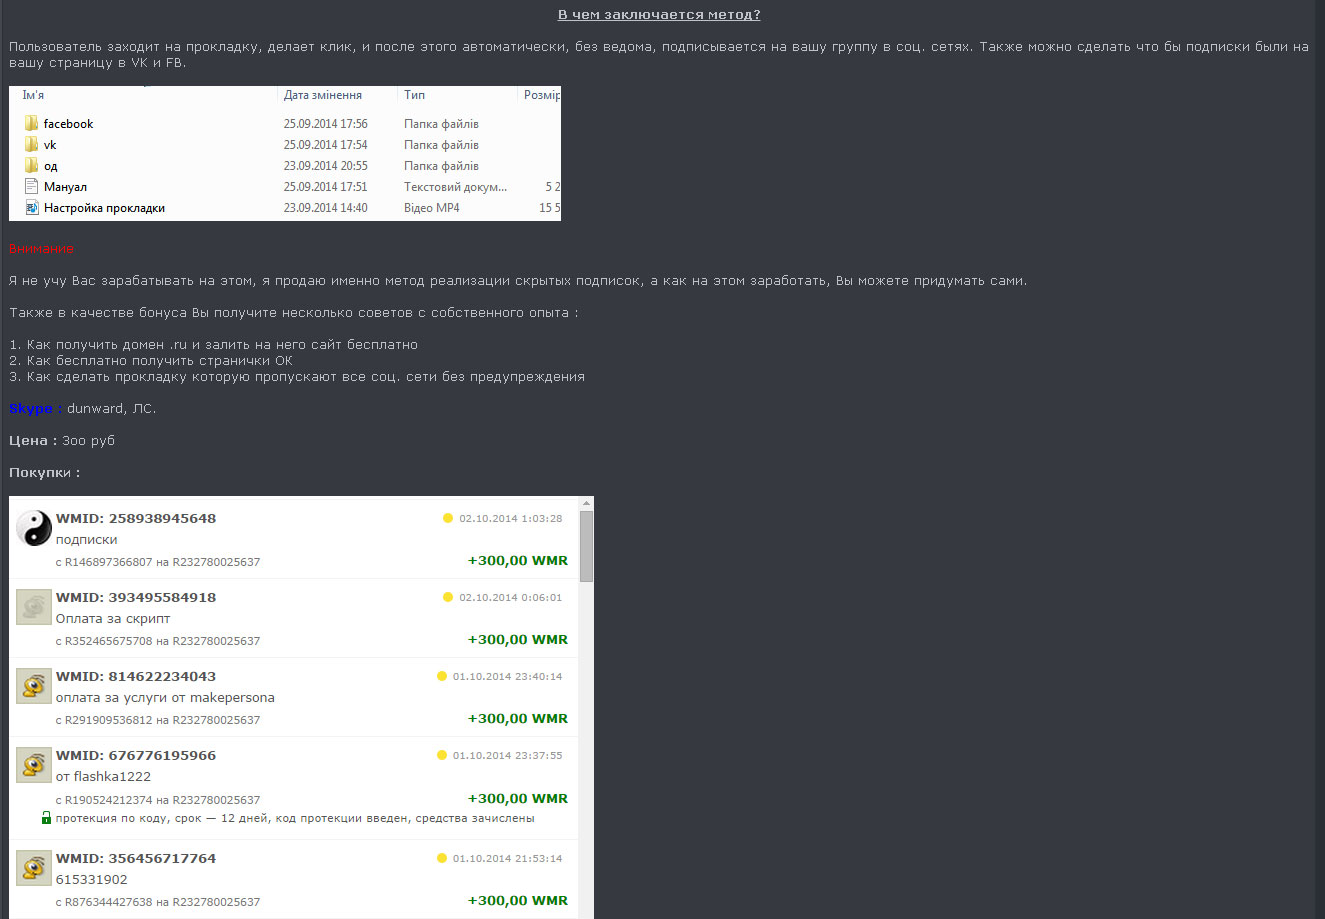Screen dimensions: 1325x919
Task: Click the facebook folder icon
Action: click(x=32, y=124)
